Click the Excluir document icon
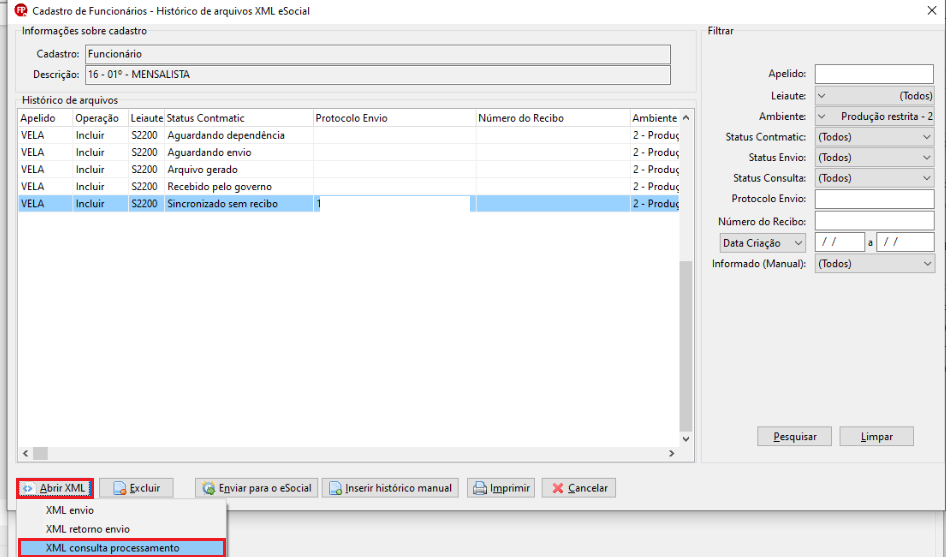The width and height of the screenshot is (946, 557). click(119, 488)
